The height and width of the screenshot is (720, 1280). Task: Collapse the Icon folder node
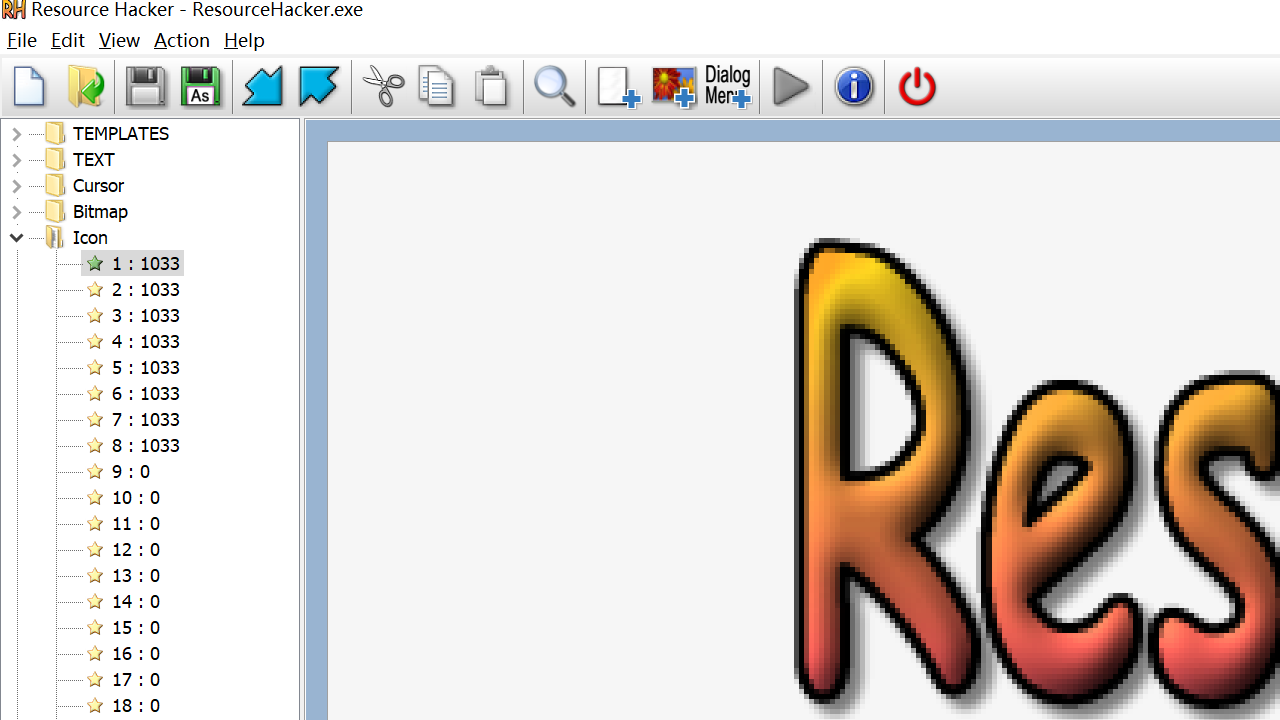[17, 238]
